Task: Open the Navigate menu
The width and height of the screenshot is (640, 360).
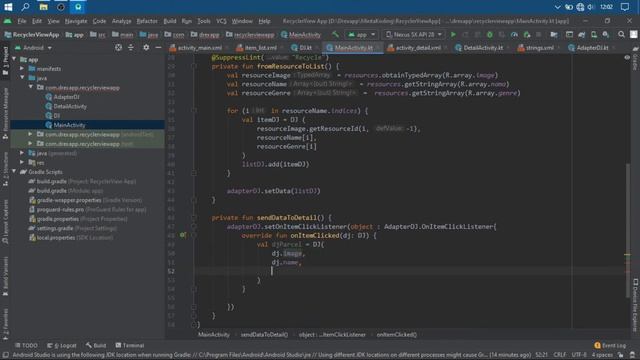Action: (x=76, y=21)
